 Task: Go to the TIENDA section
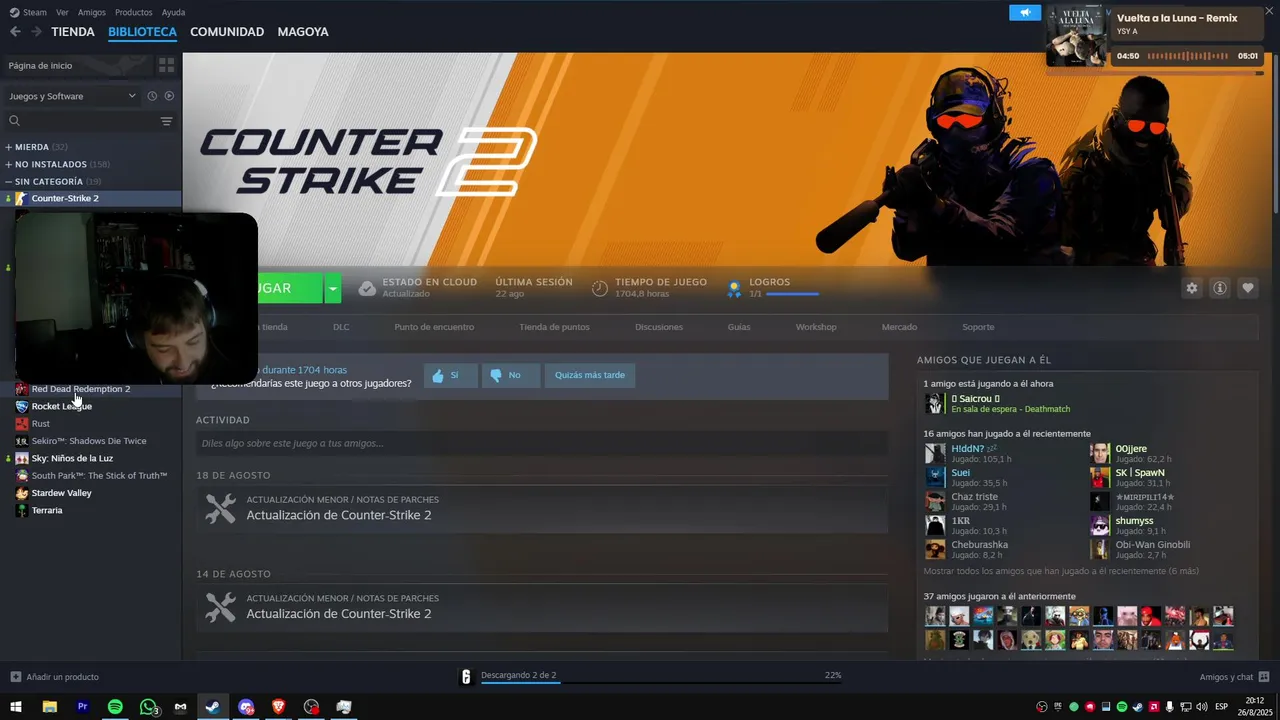[73, 32]
